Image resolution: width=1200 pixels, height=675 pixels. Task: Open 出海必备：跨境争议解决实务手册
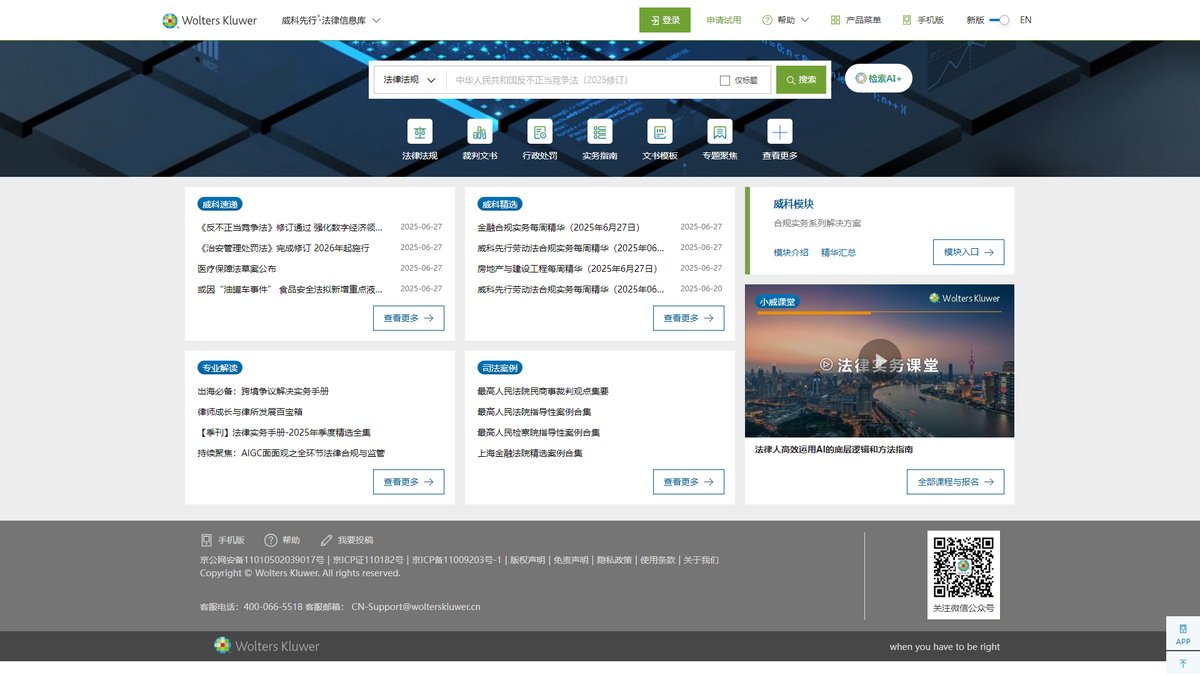[263, 391]
